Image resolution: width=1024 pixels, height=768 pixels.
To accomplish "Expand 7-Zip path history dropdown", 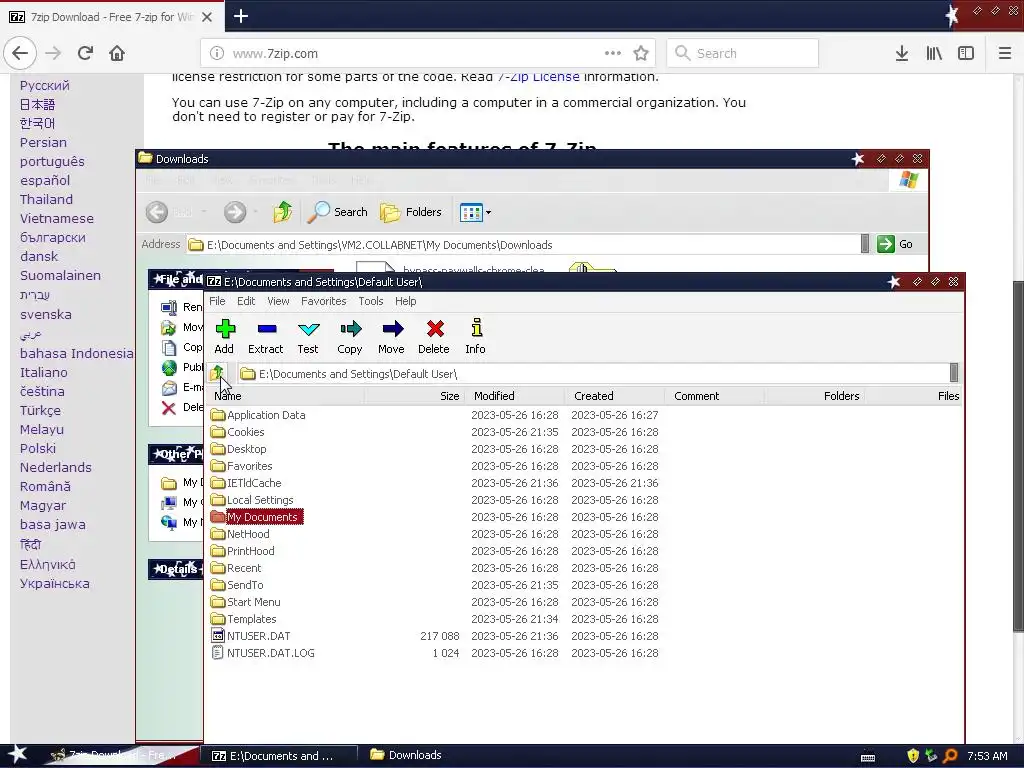I will coord(953,373).
